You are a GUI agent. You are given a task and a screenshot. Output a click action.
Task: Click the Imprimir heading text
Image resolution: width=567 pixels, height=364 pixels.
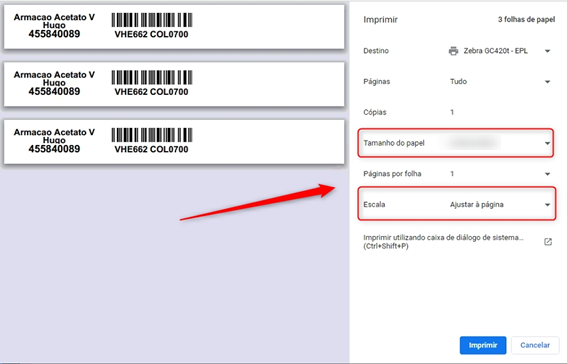pyautogui.click(x=380, y=20)
